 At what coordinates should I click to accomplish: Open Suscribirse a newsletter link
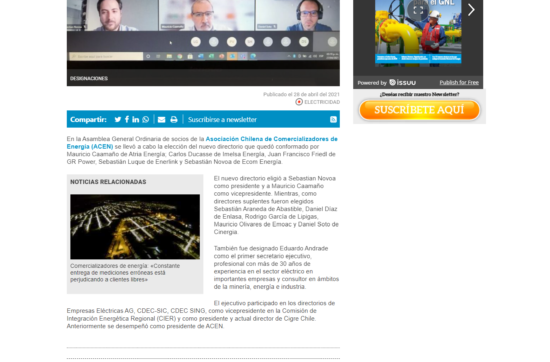click(222, 120)
